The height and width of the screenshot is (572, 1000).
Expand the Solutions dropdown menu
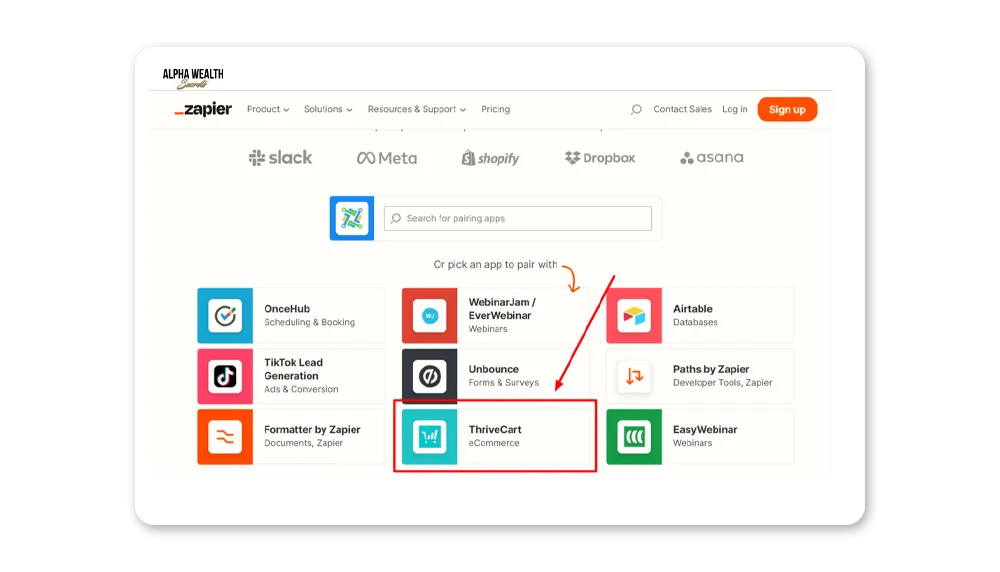click(x=328, y=109)
